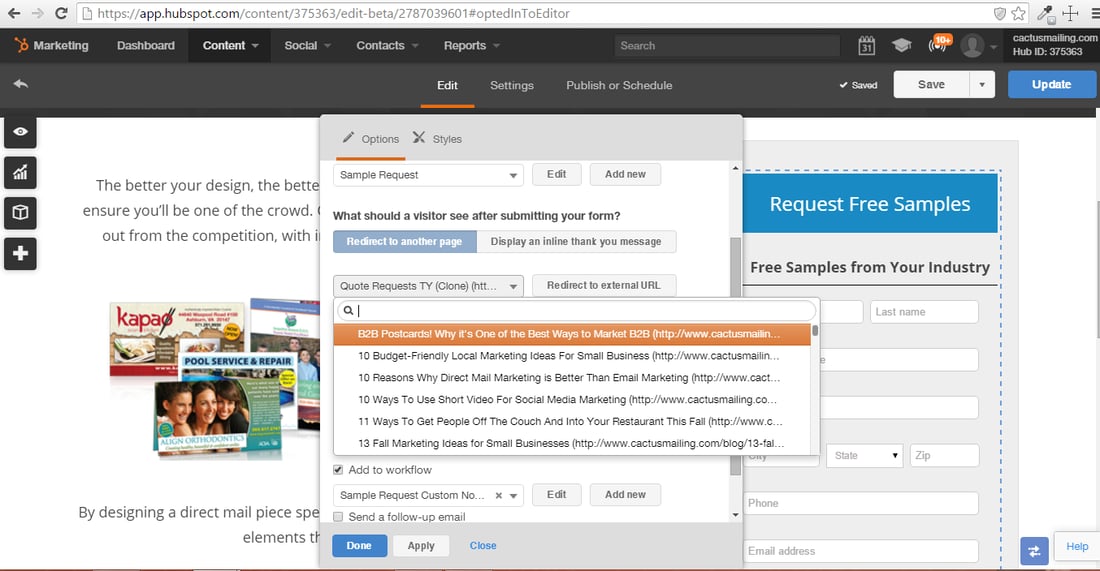Click Redirect to external URL button
The height and width of the screenshot is (571, 1100).
[604, 286]
